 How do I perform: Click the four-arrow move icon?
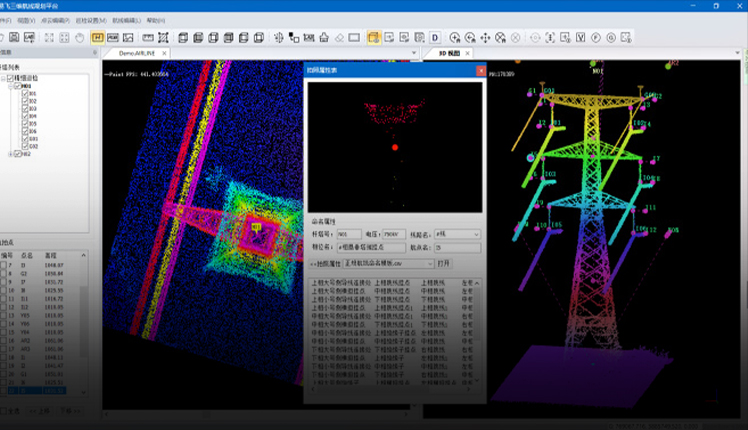click(x=485, y=38)
